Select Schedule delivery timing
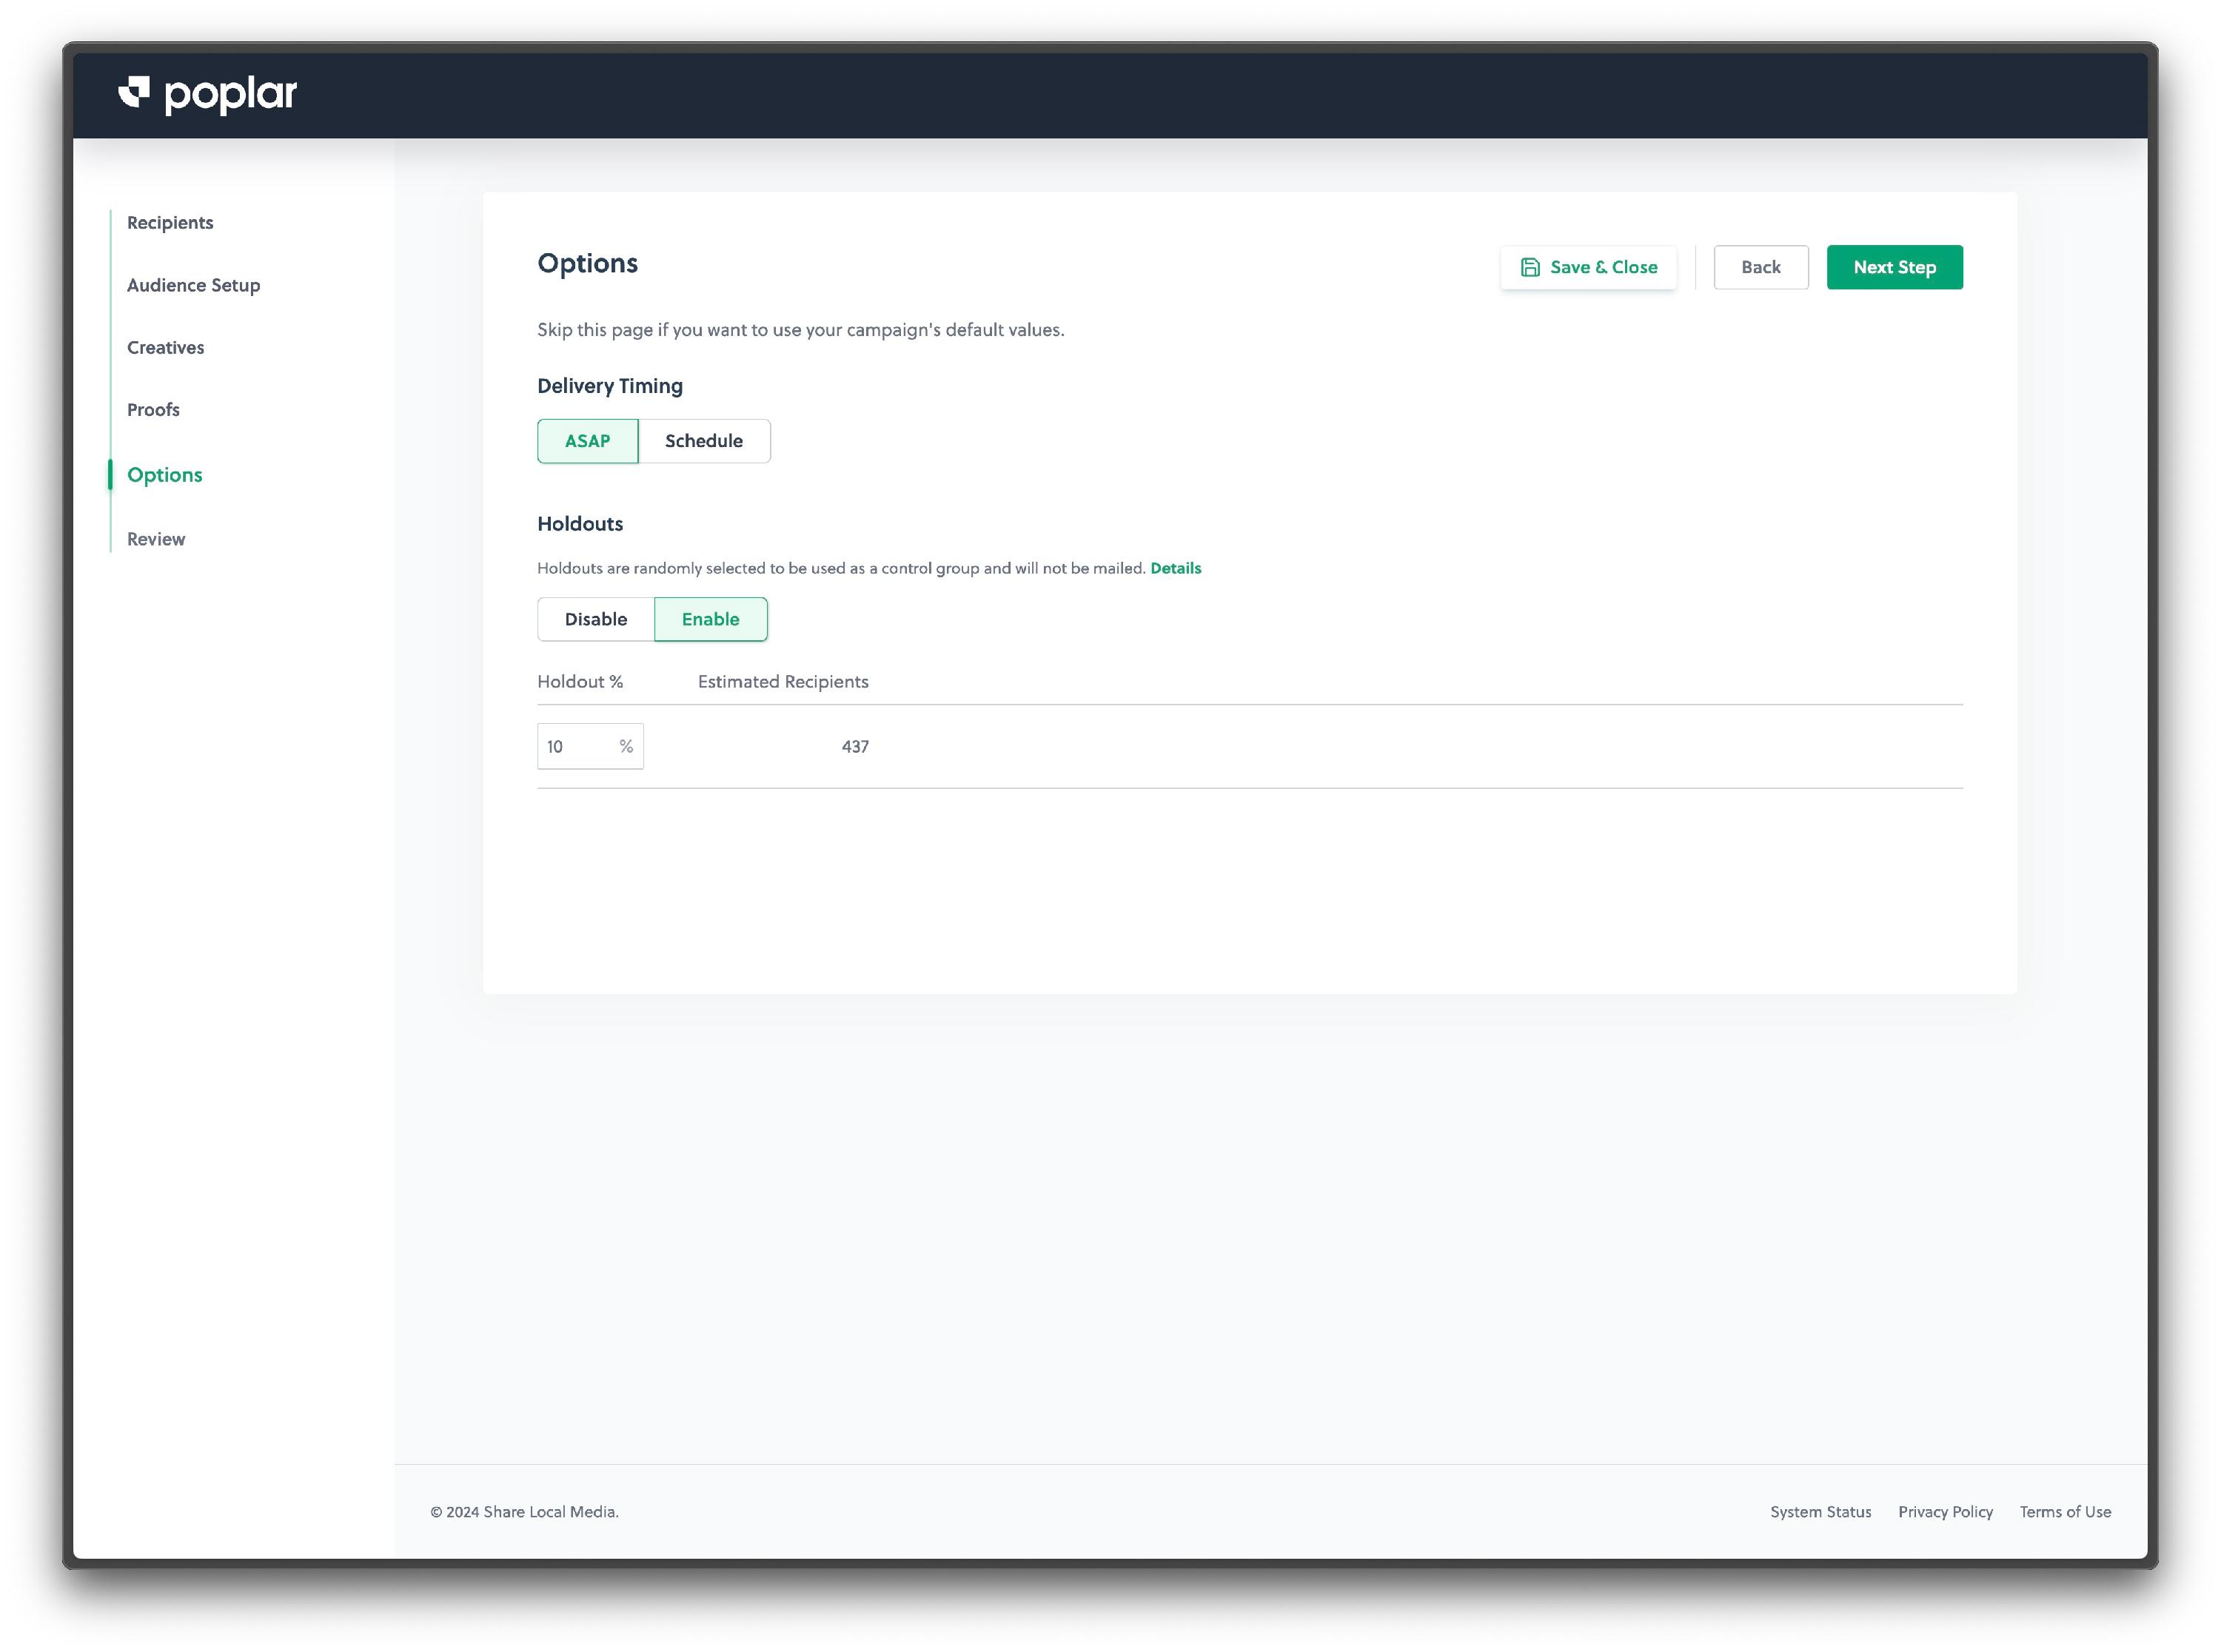Image resolution: width=2221 pixels, height=1652 pixels. tap(704, 441)
